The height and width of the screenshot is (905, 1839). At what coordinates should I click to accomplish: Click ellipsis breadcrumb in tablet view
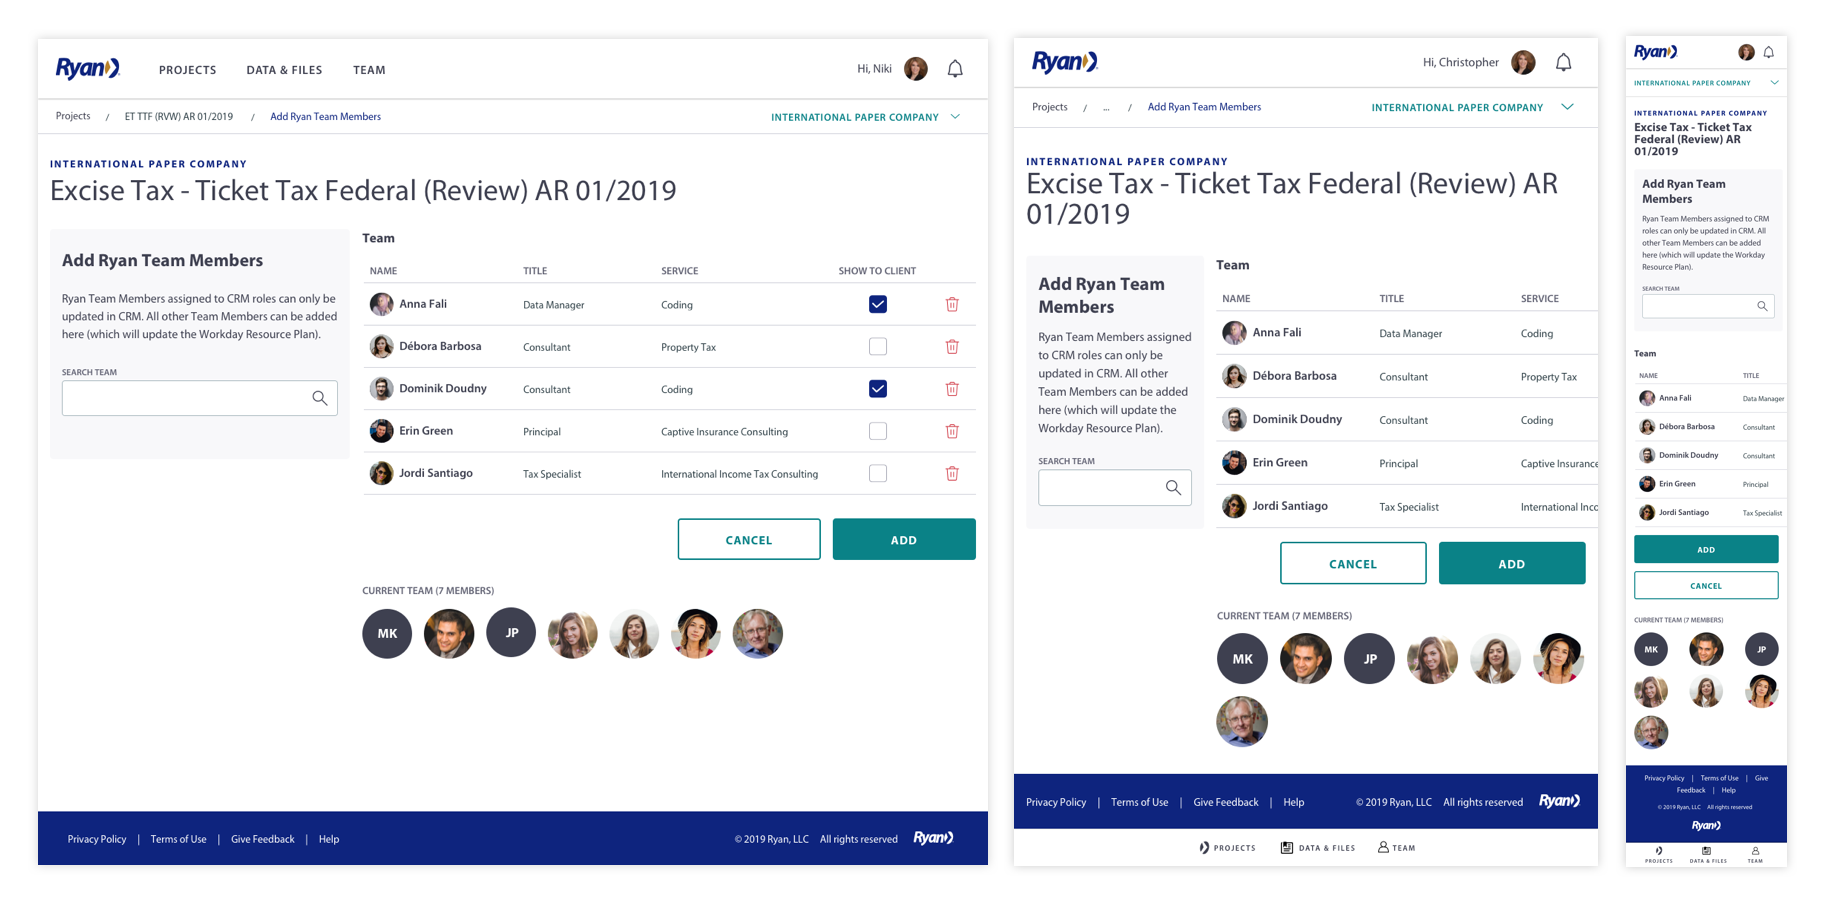[1106, 107]
